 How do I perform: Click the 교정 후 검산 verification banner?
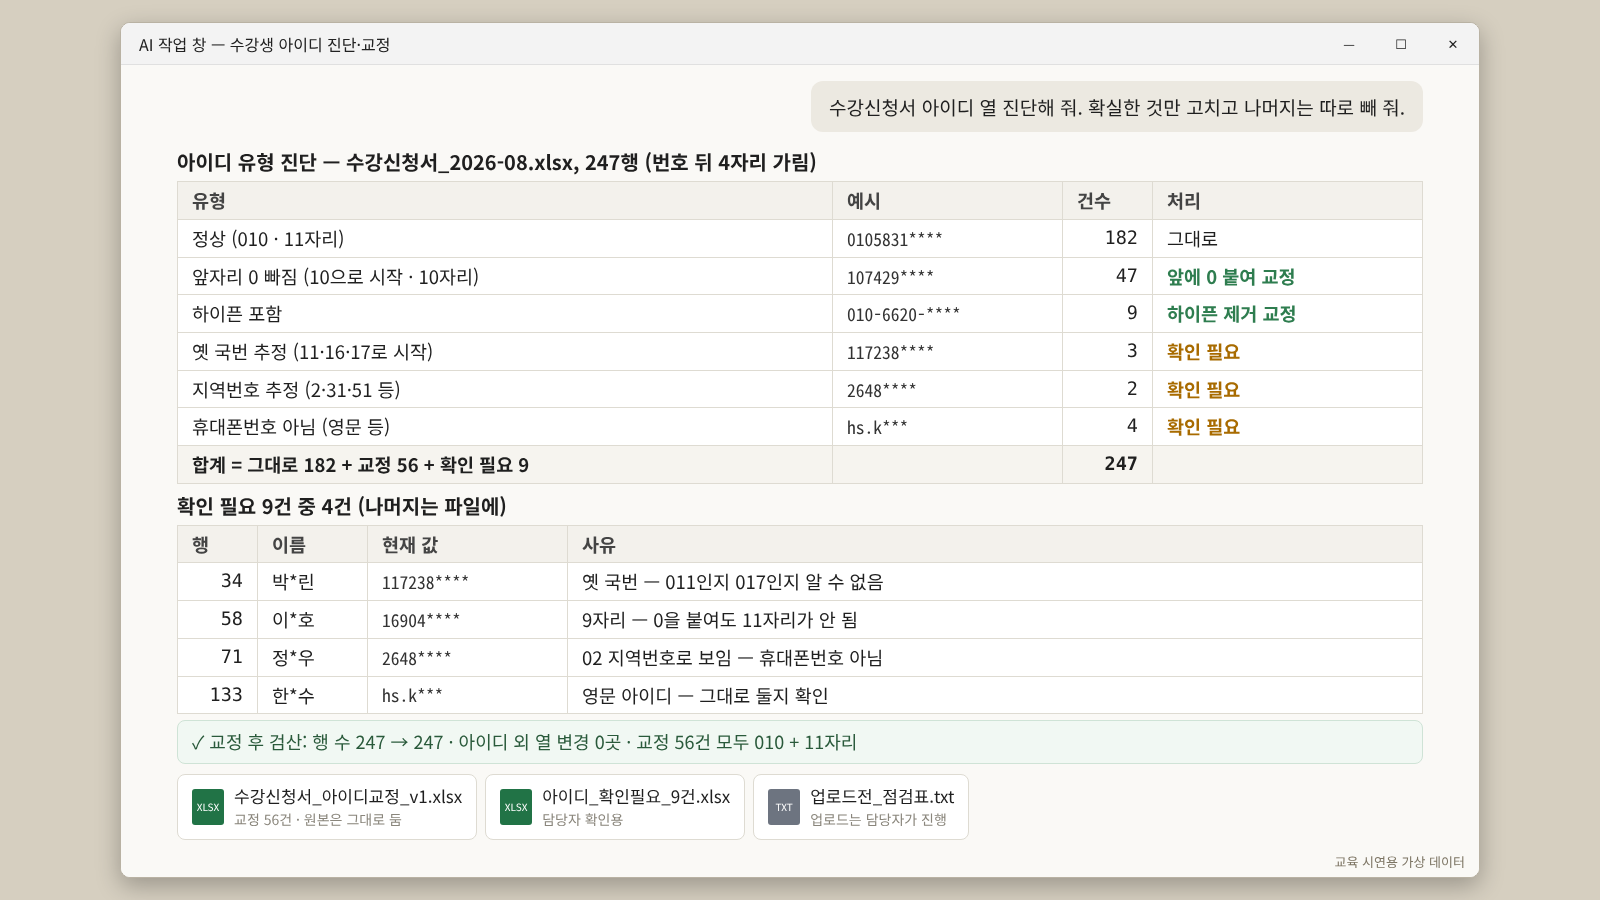800,742
